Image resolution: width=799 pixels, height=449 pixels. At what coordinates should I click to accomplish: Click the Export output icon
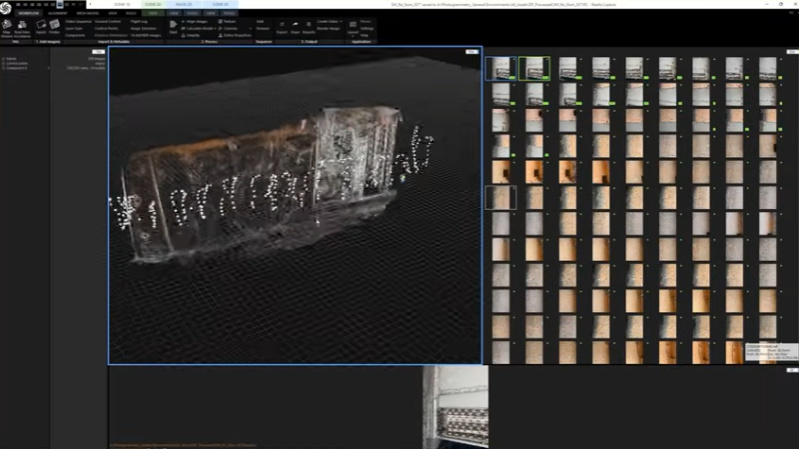point(281,25)
